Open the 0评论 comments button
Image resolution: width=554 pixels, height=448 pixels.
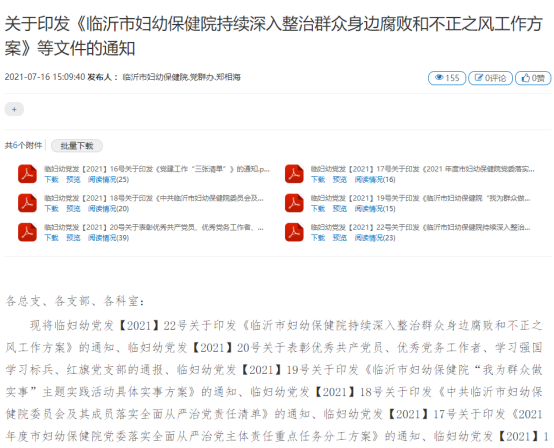coord(490,78)
